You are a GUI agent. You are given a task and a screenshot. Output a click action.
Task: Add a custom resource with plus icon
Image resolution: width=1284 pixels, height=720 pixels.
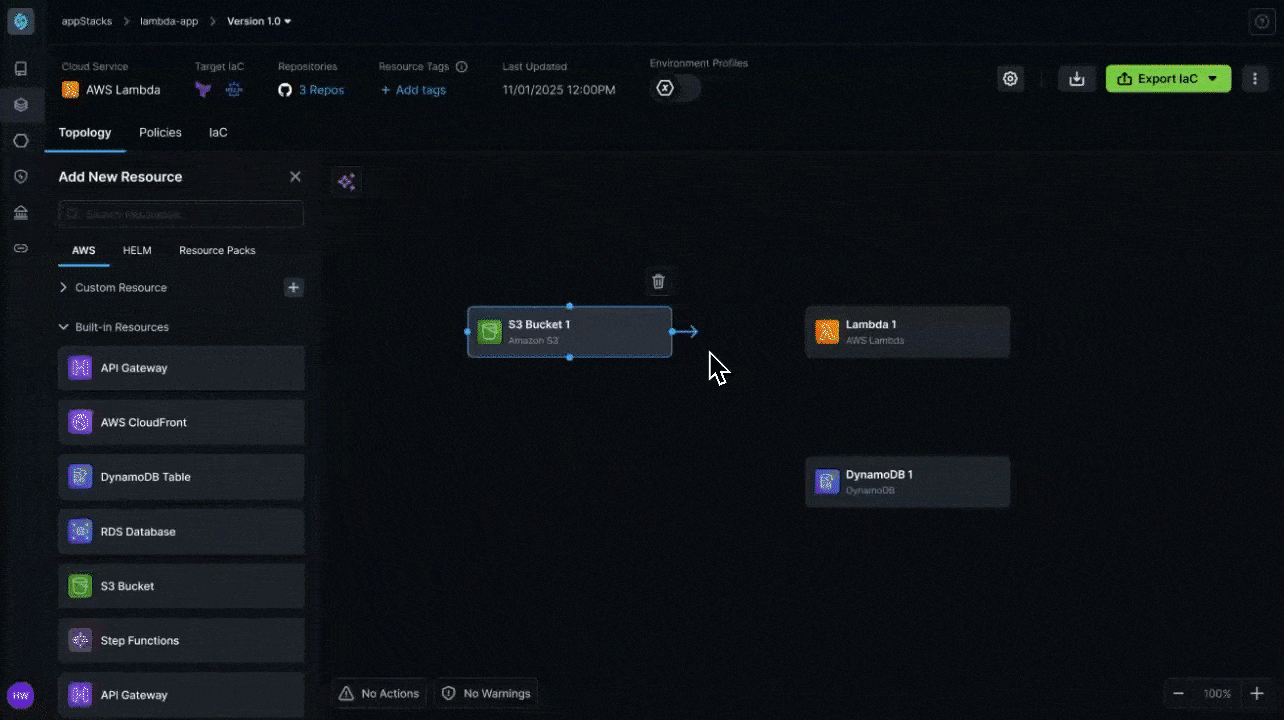click(x=294, y=288)
